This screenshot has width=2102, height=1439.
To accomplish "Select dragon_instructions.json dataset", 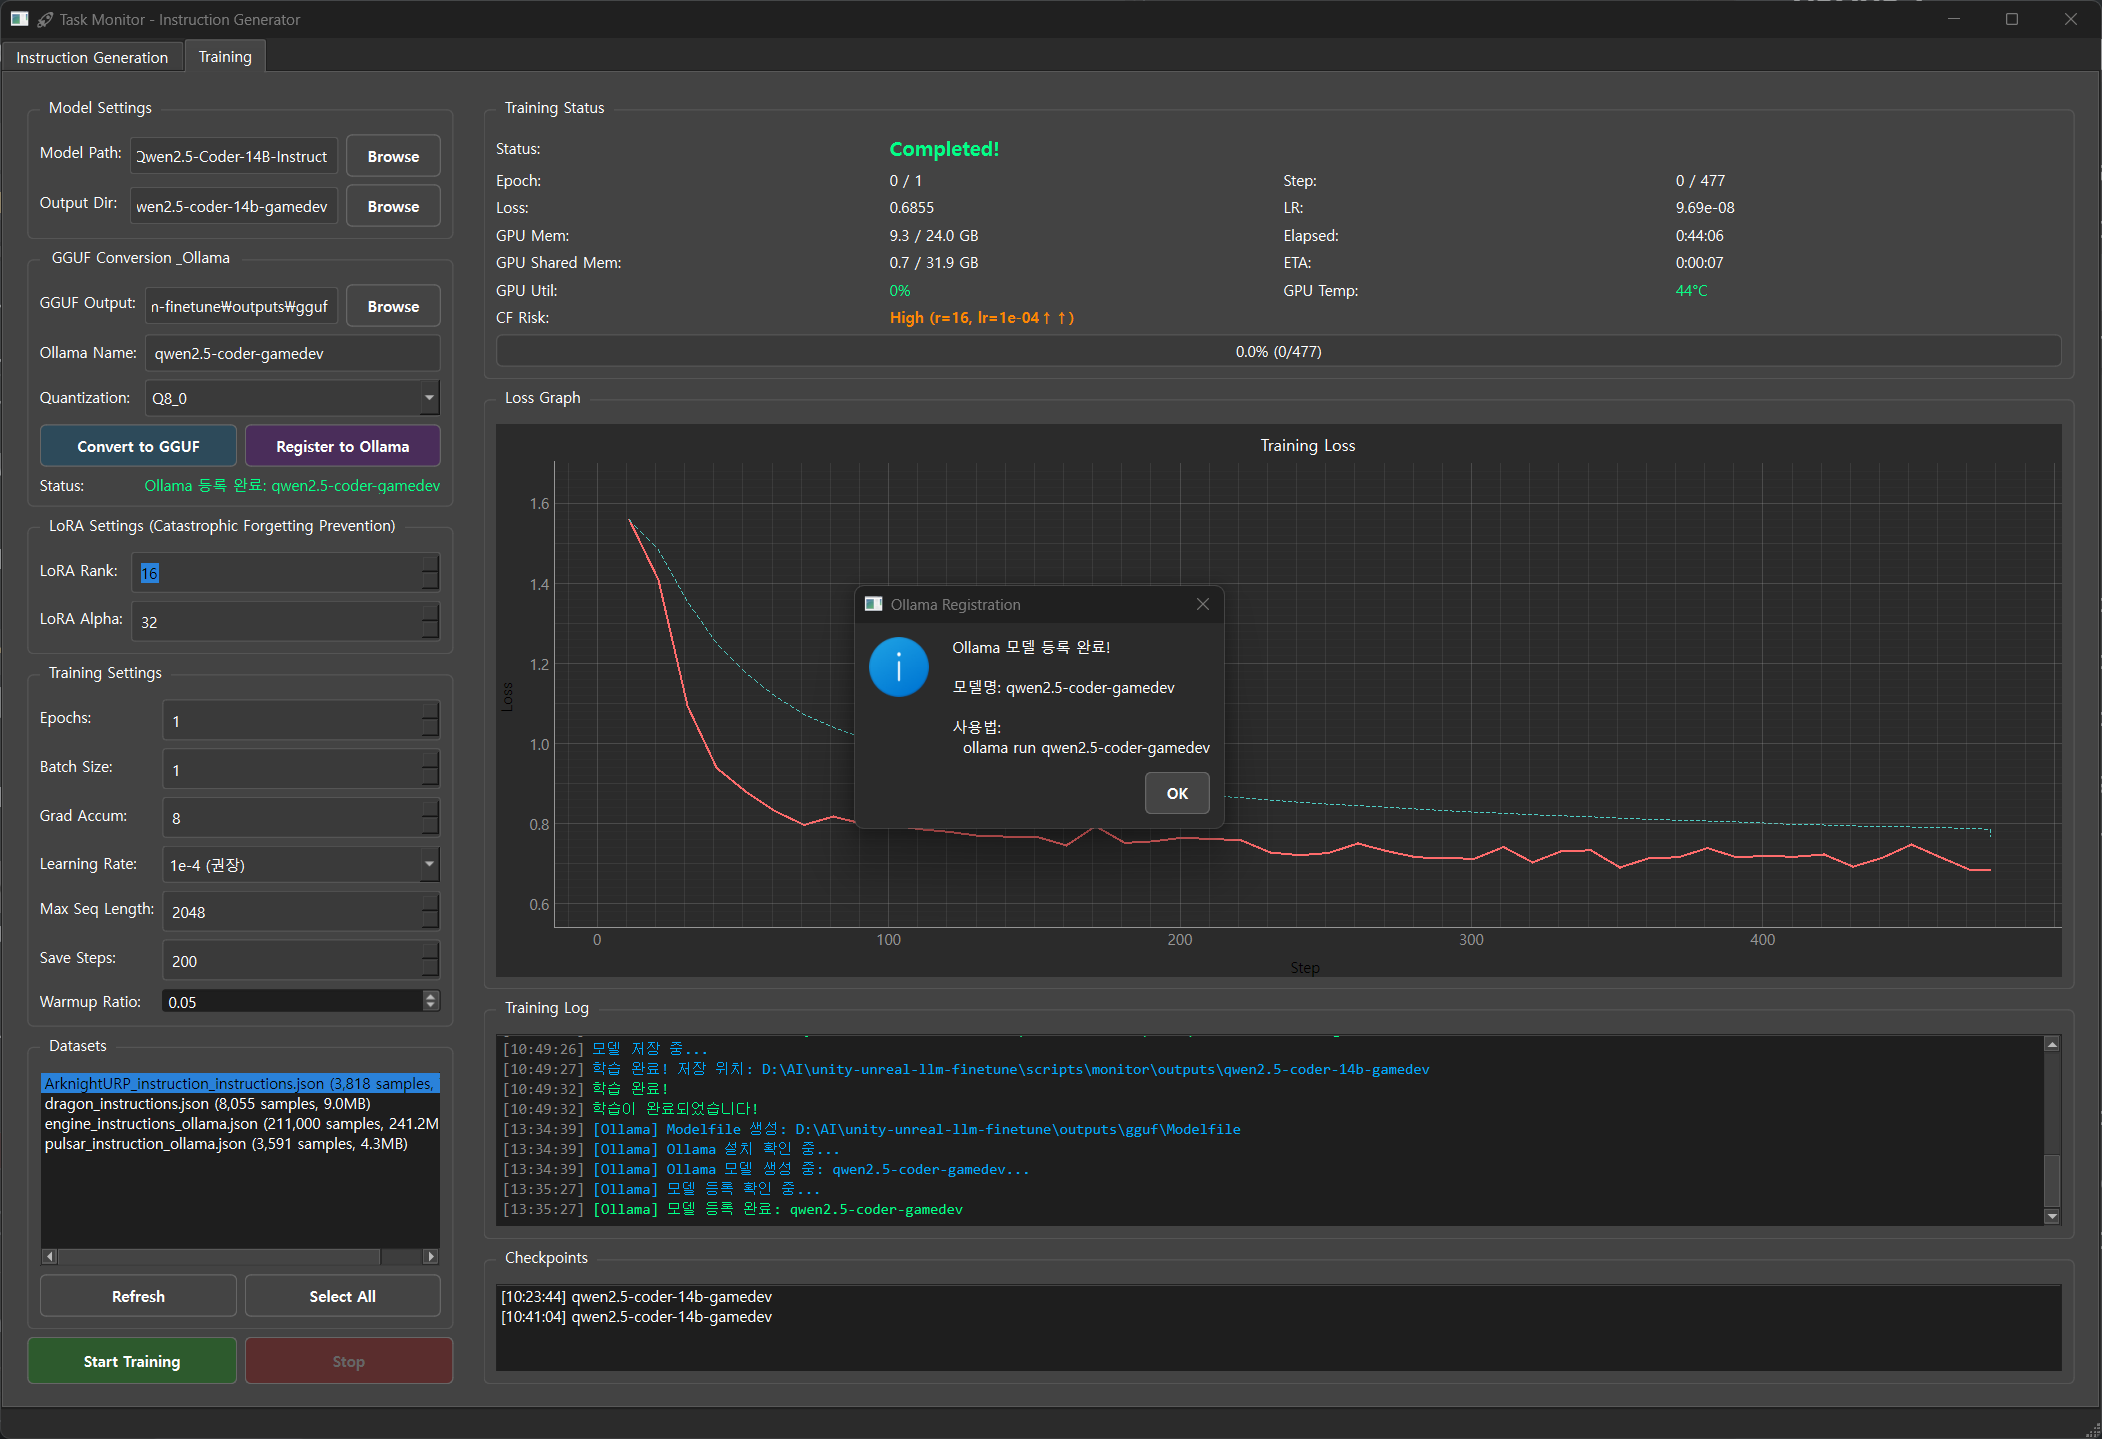I will 207,1104.
